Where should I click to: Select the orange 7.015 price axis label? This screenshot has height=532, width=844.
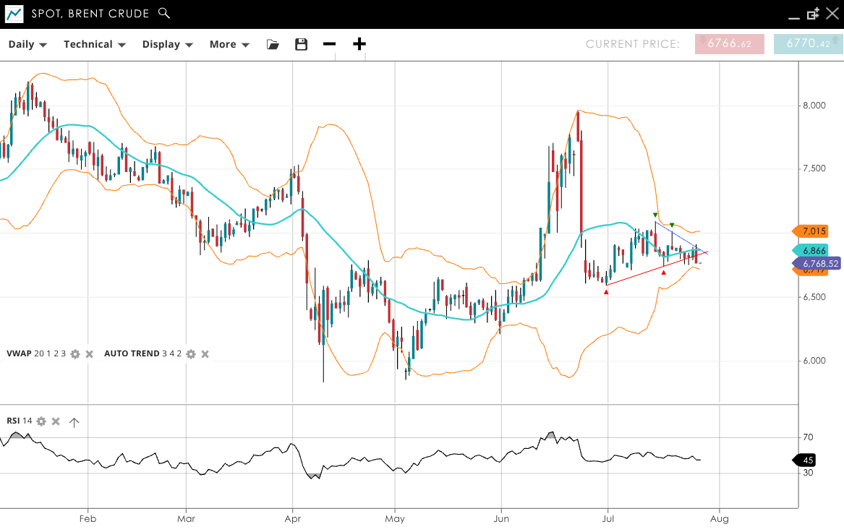pyautogui.click(x=813, y=232)
